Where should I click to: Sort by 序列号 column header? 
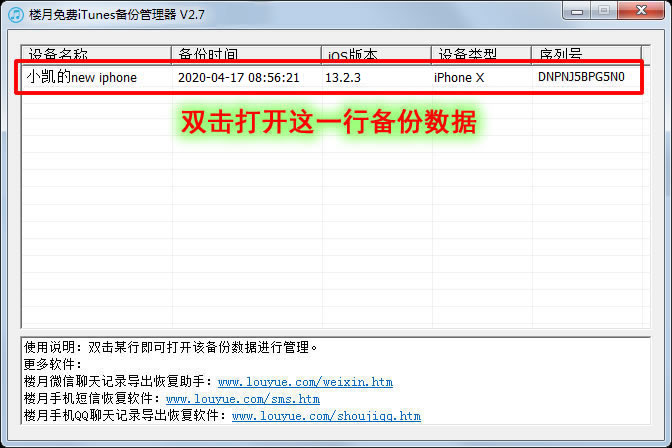pyautogui.click(x=586, y=54)
